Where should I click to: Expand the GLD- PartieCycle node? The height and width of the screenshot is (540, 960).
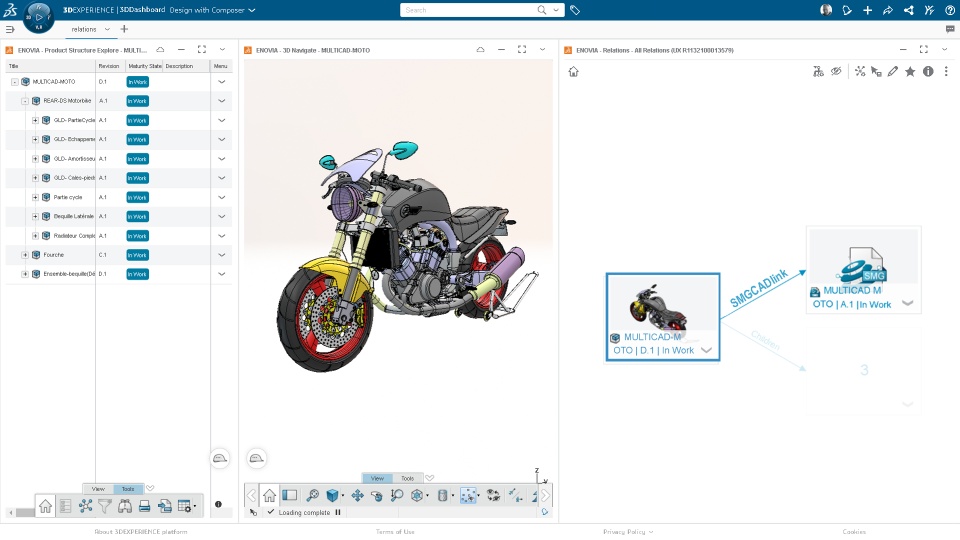[36, 120]
